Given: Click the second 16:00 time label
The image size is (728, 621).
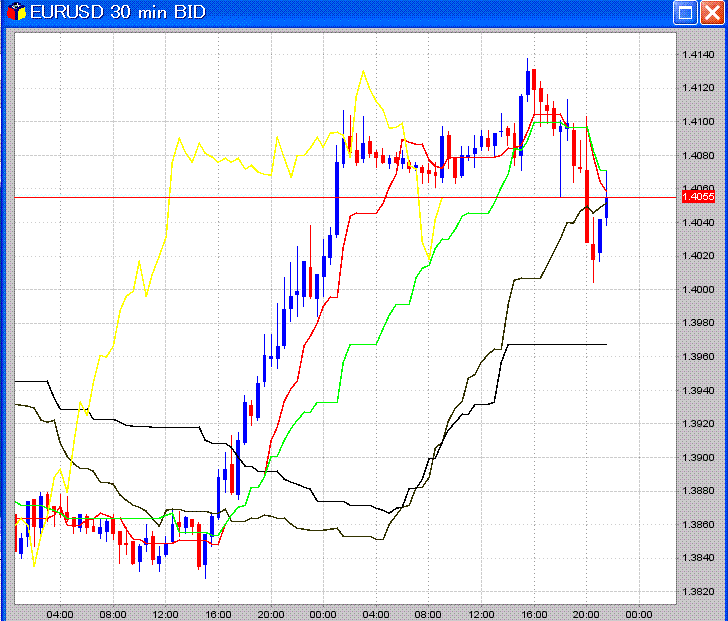Looking at the screenshot, I should tap(534, 615).
